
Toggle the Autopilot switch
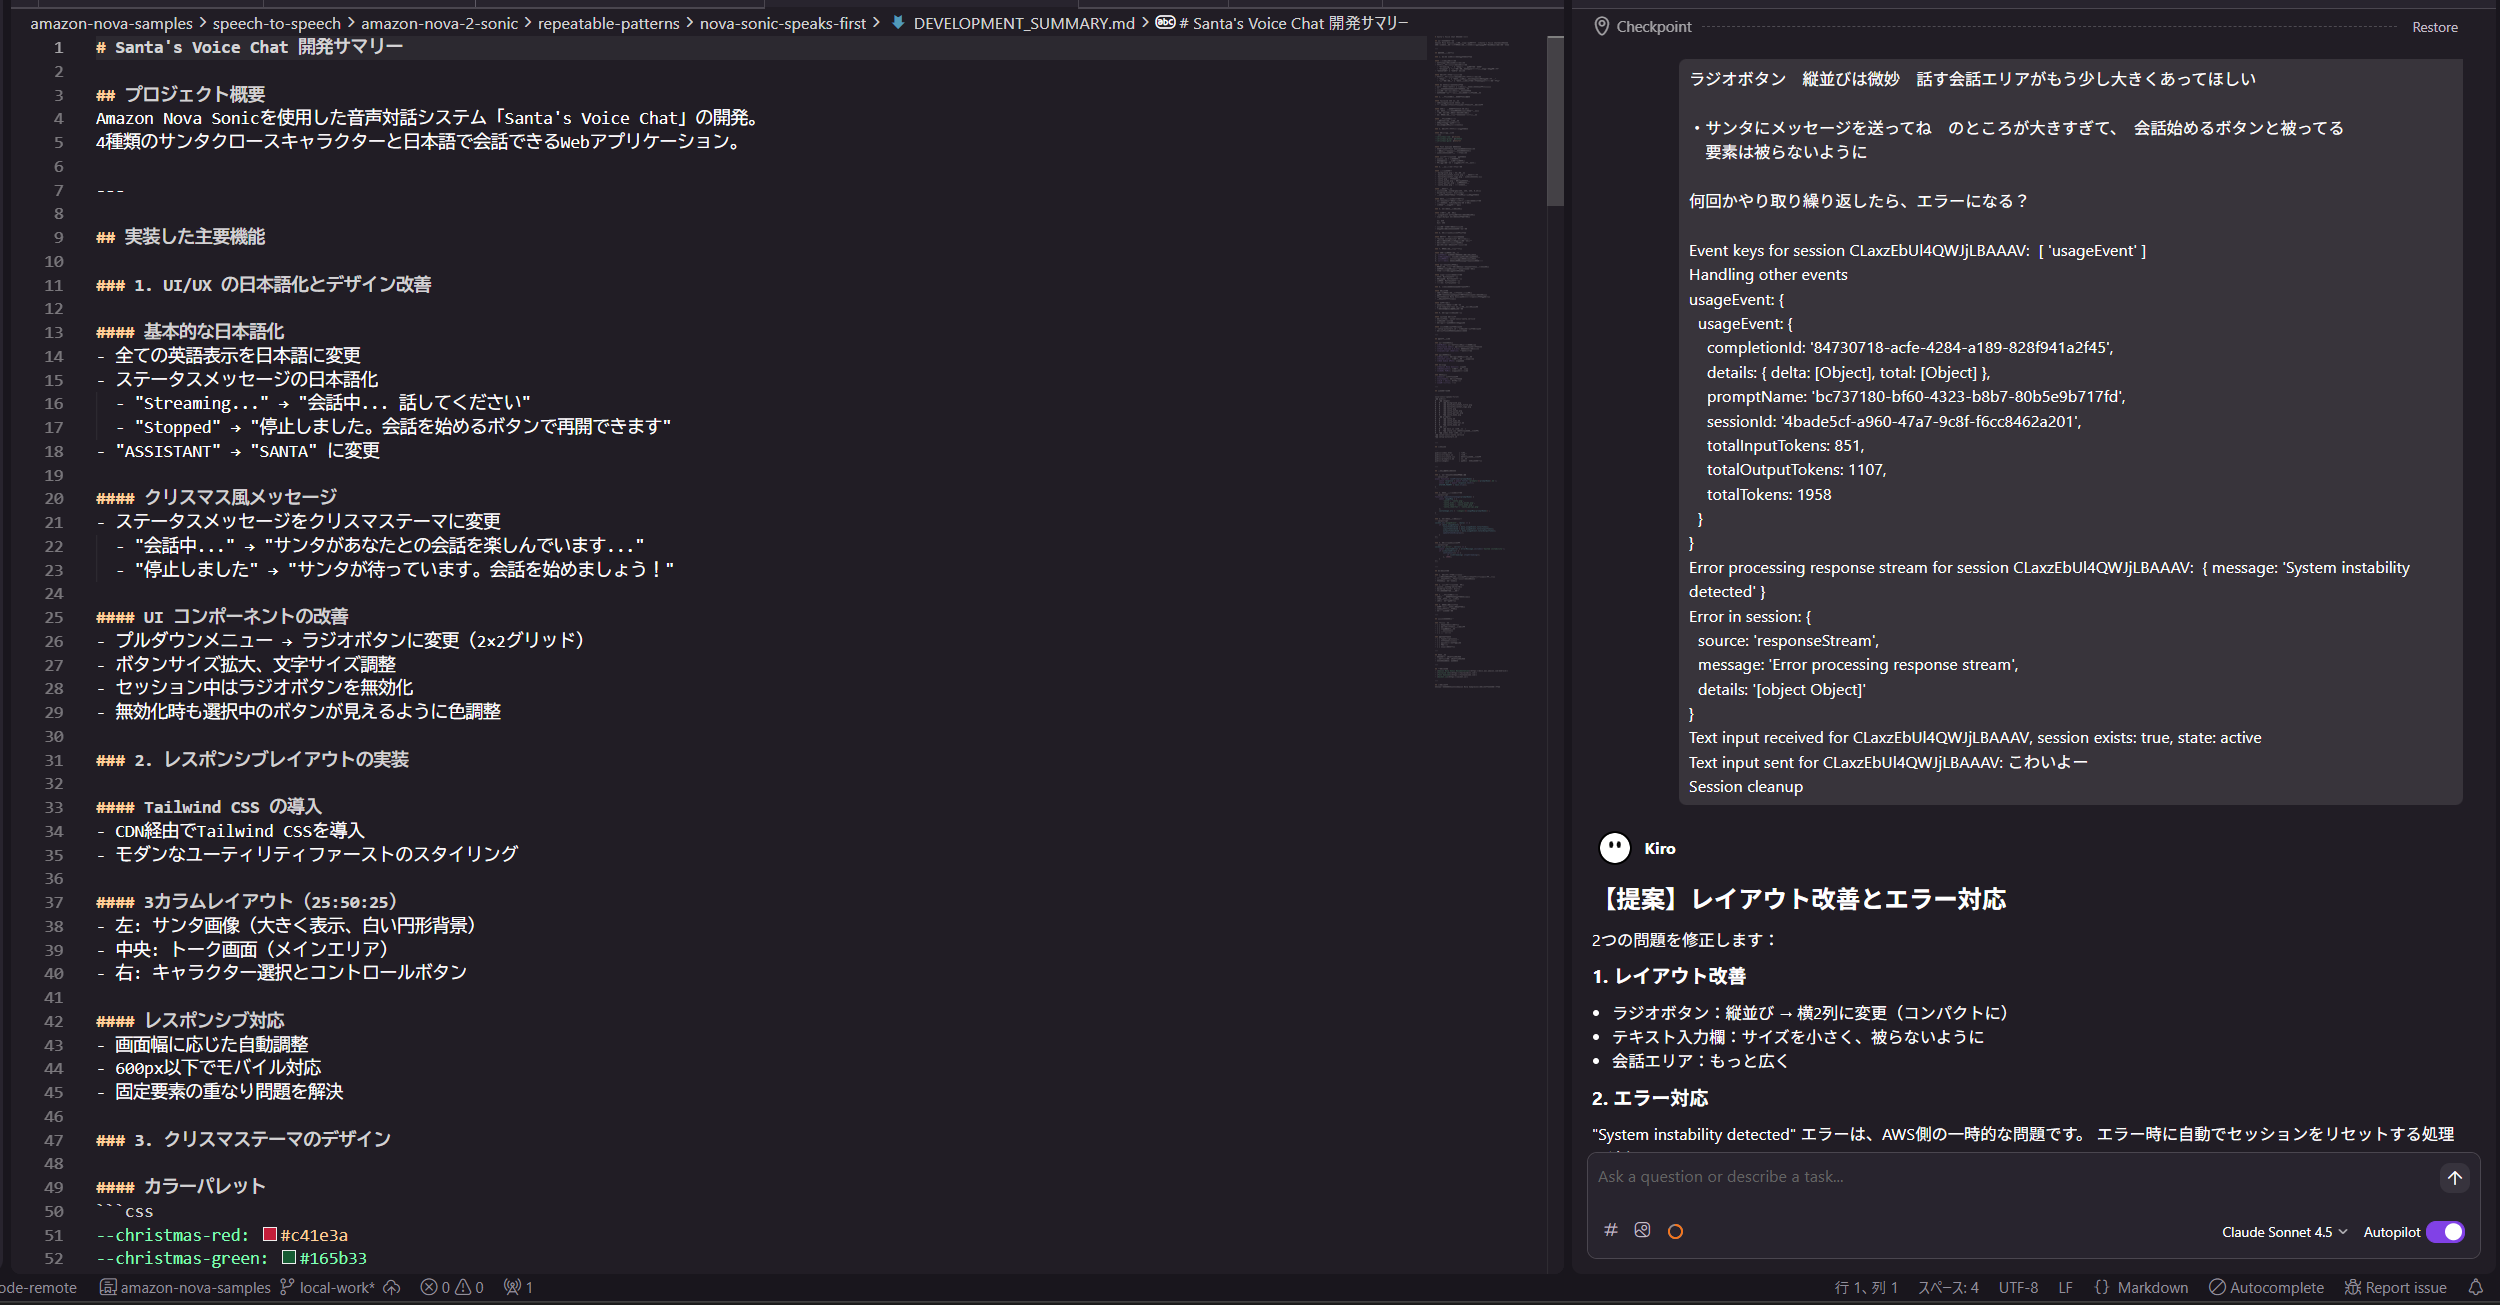(2445, 1232)
